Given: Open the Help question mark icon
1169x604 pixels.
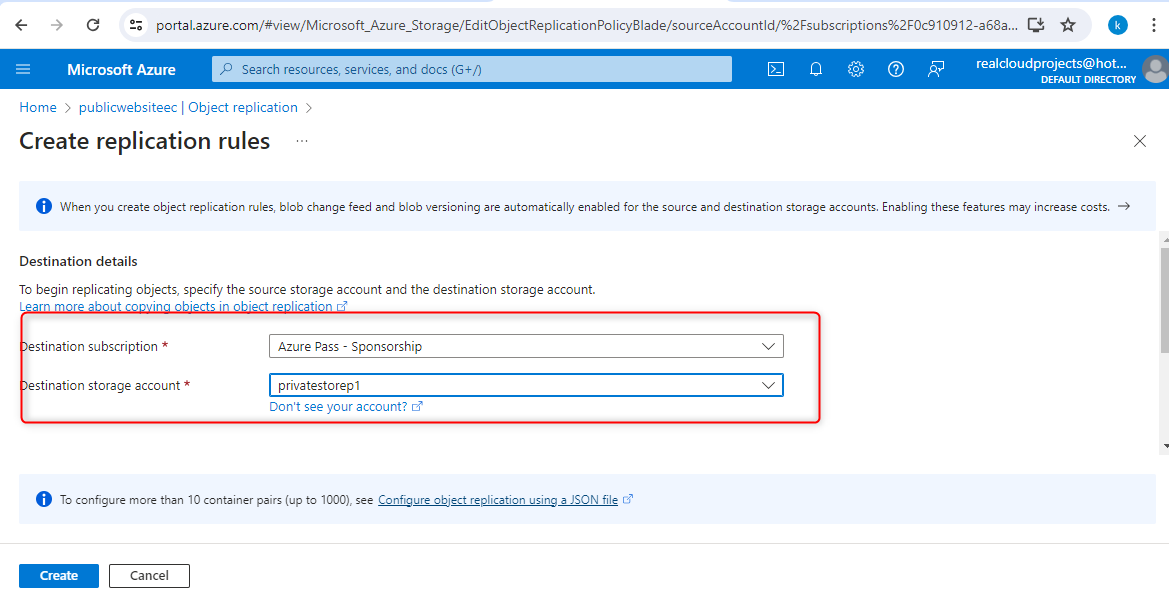Looking at the screenshot, I should (896, 69).
